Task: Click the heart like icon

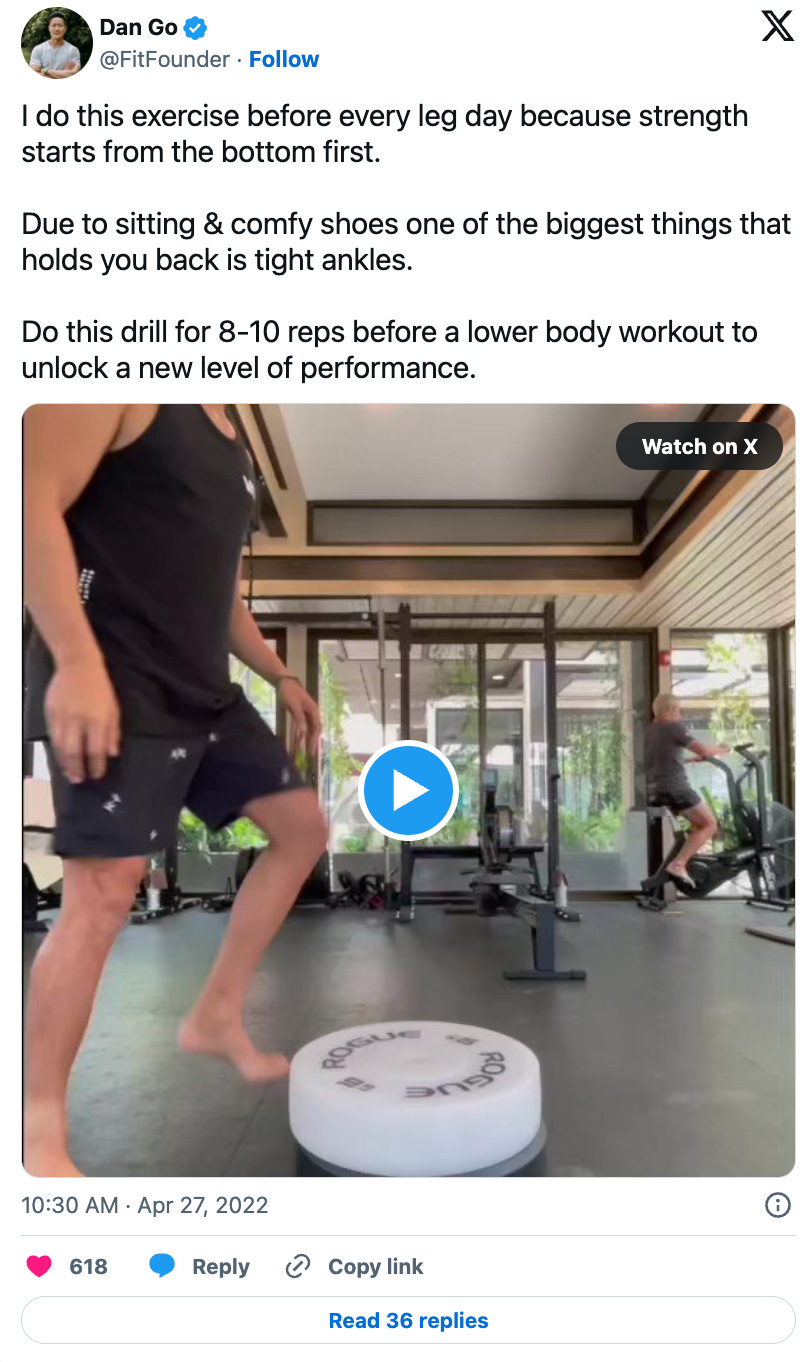Action: (x=39, y=1266)
